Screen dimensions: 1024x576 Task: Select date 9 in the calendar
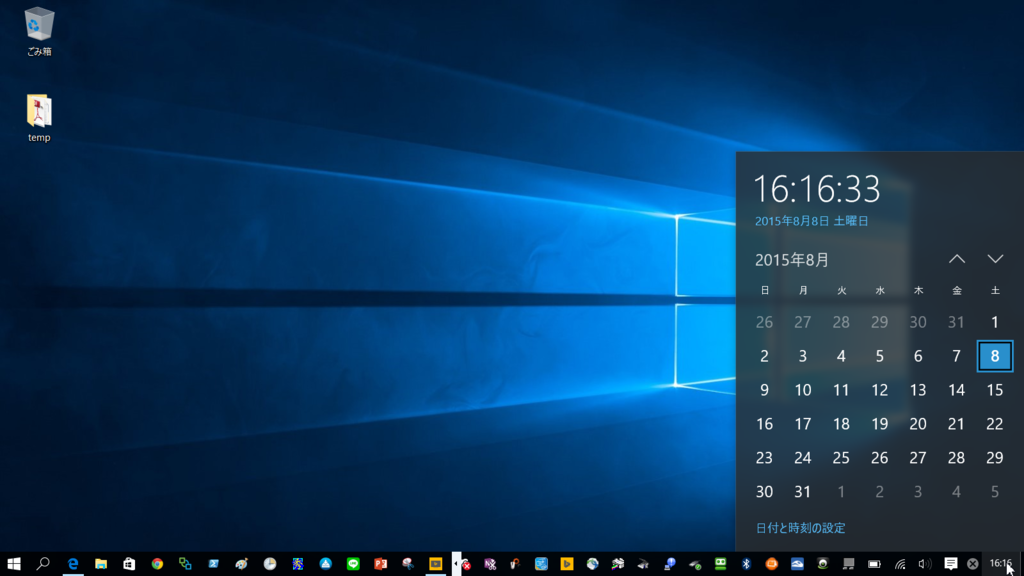(x=764, y=390)
